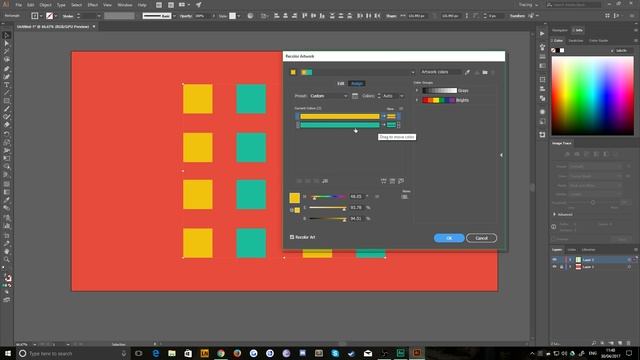Open the Transform panel icon in right dock

[x=542, y=80]
